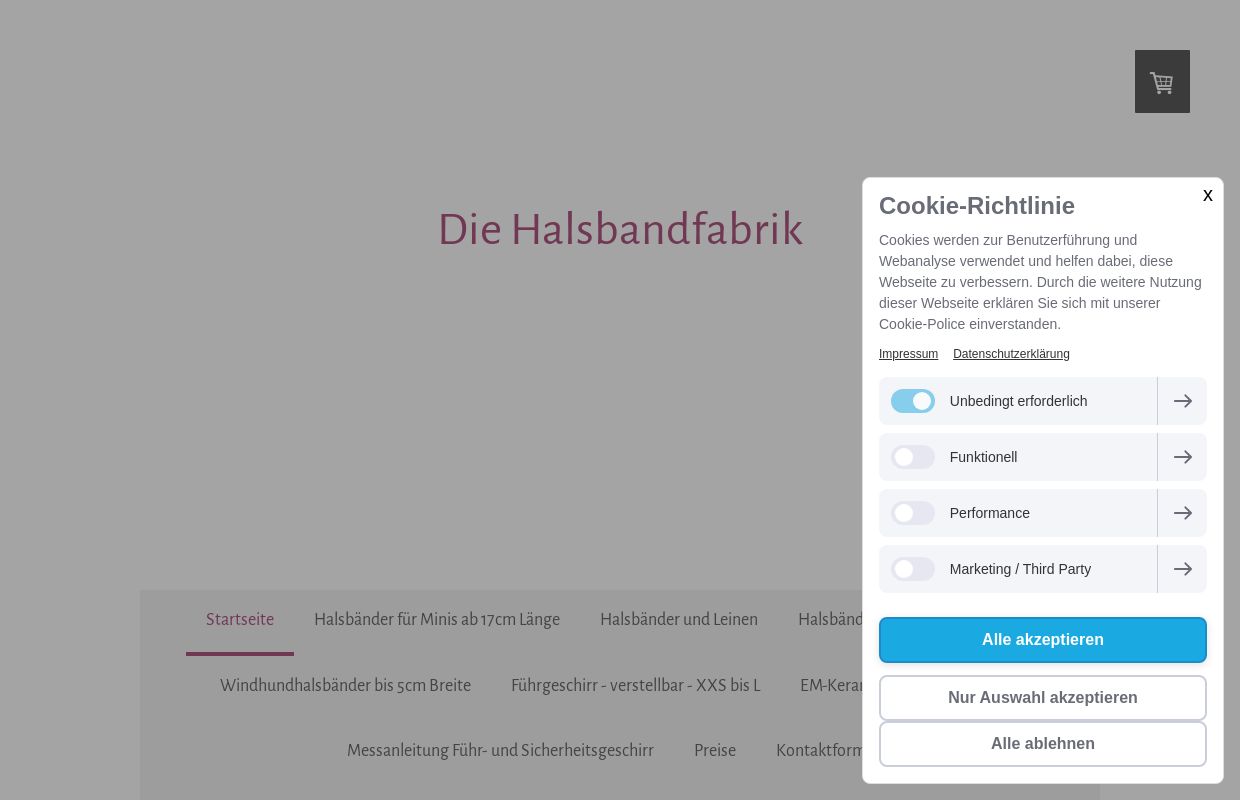Toggle Marketing / Third Party switch
Screen dimensions: 1240x800
(x=913, y=569)
